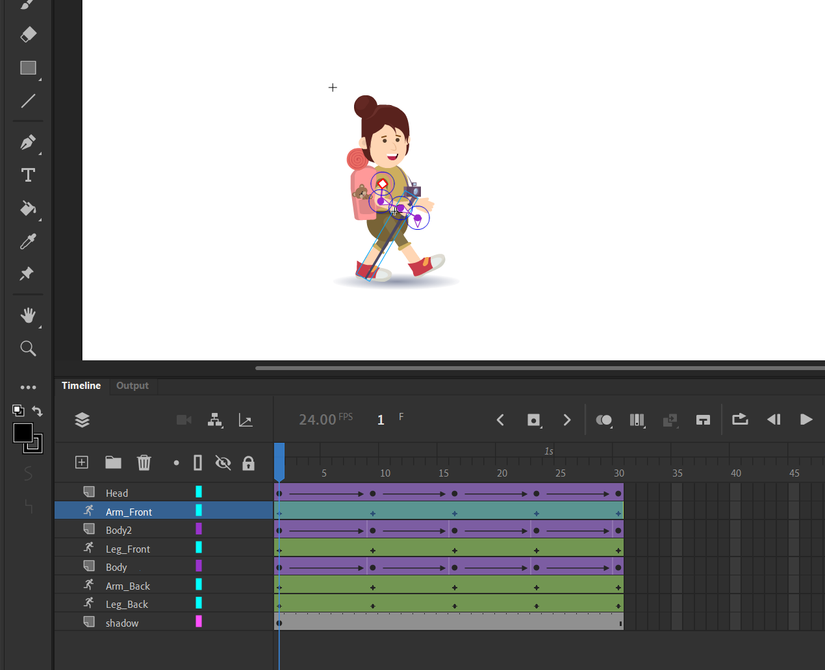This screenshot has height=670, width=825.
Task: Enable Onion Skin mode
Action: 604,420
